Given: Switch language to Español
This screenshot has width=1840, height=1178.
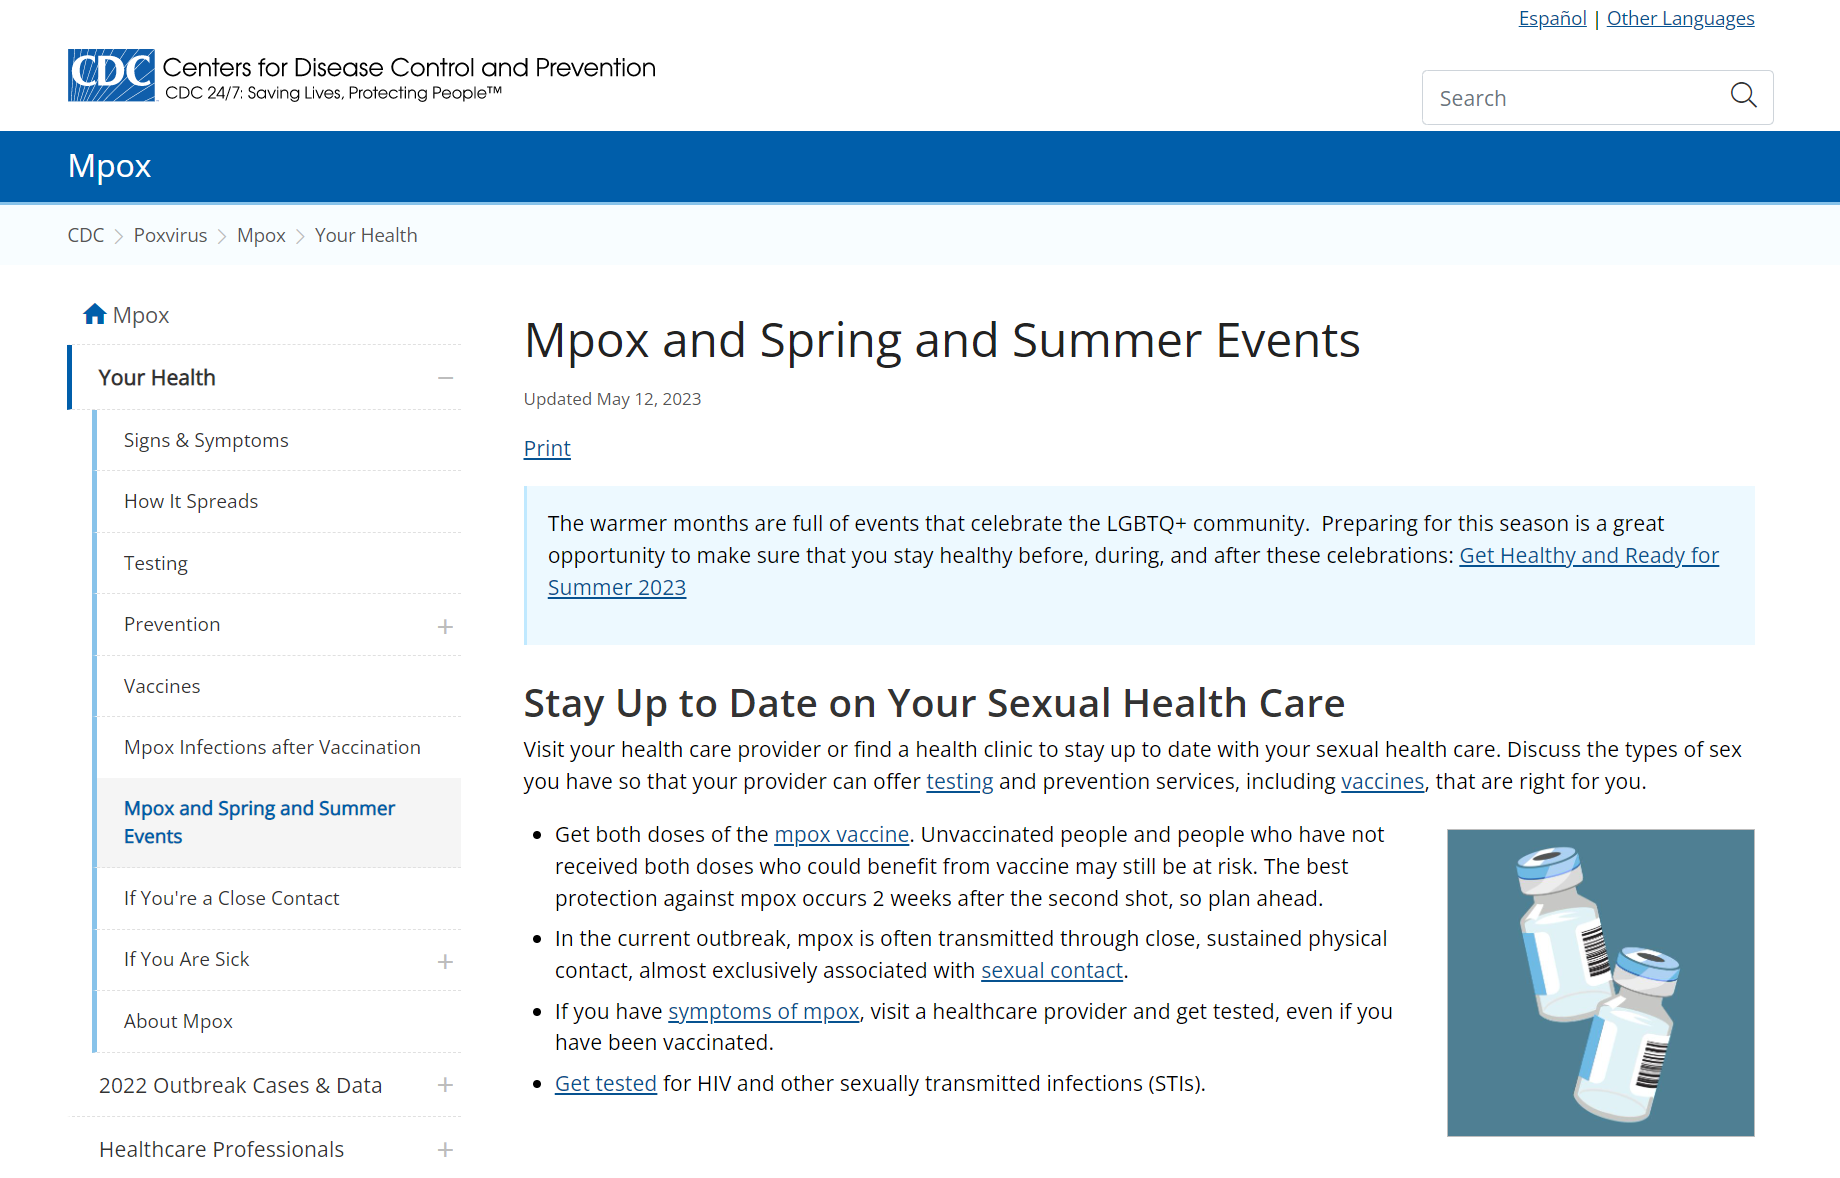Looking at the screenshot, I should click(1552, 18).
